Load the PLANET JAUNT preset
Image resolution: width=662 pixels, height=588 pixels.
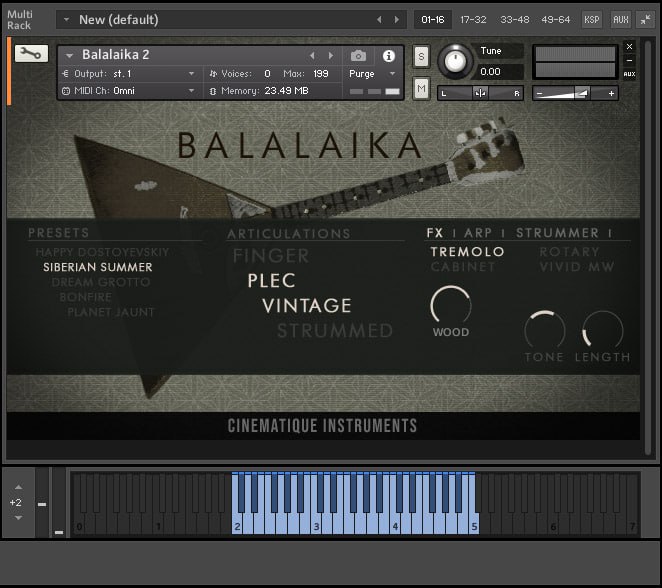111,312
